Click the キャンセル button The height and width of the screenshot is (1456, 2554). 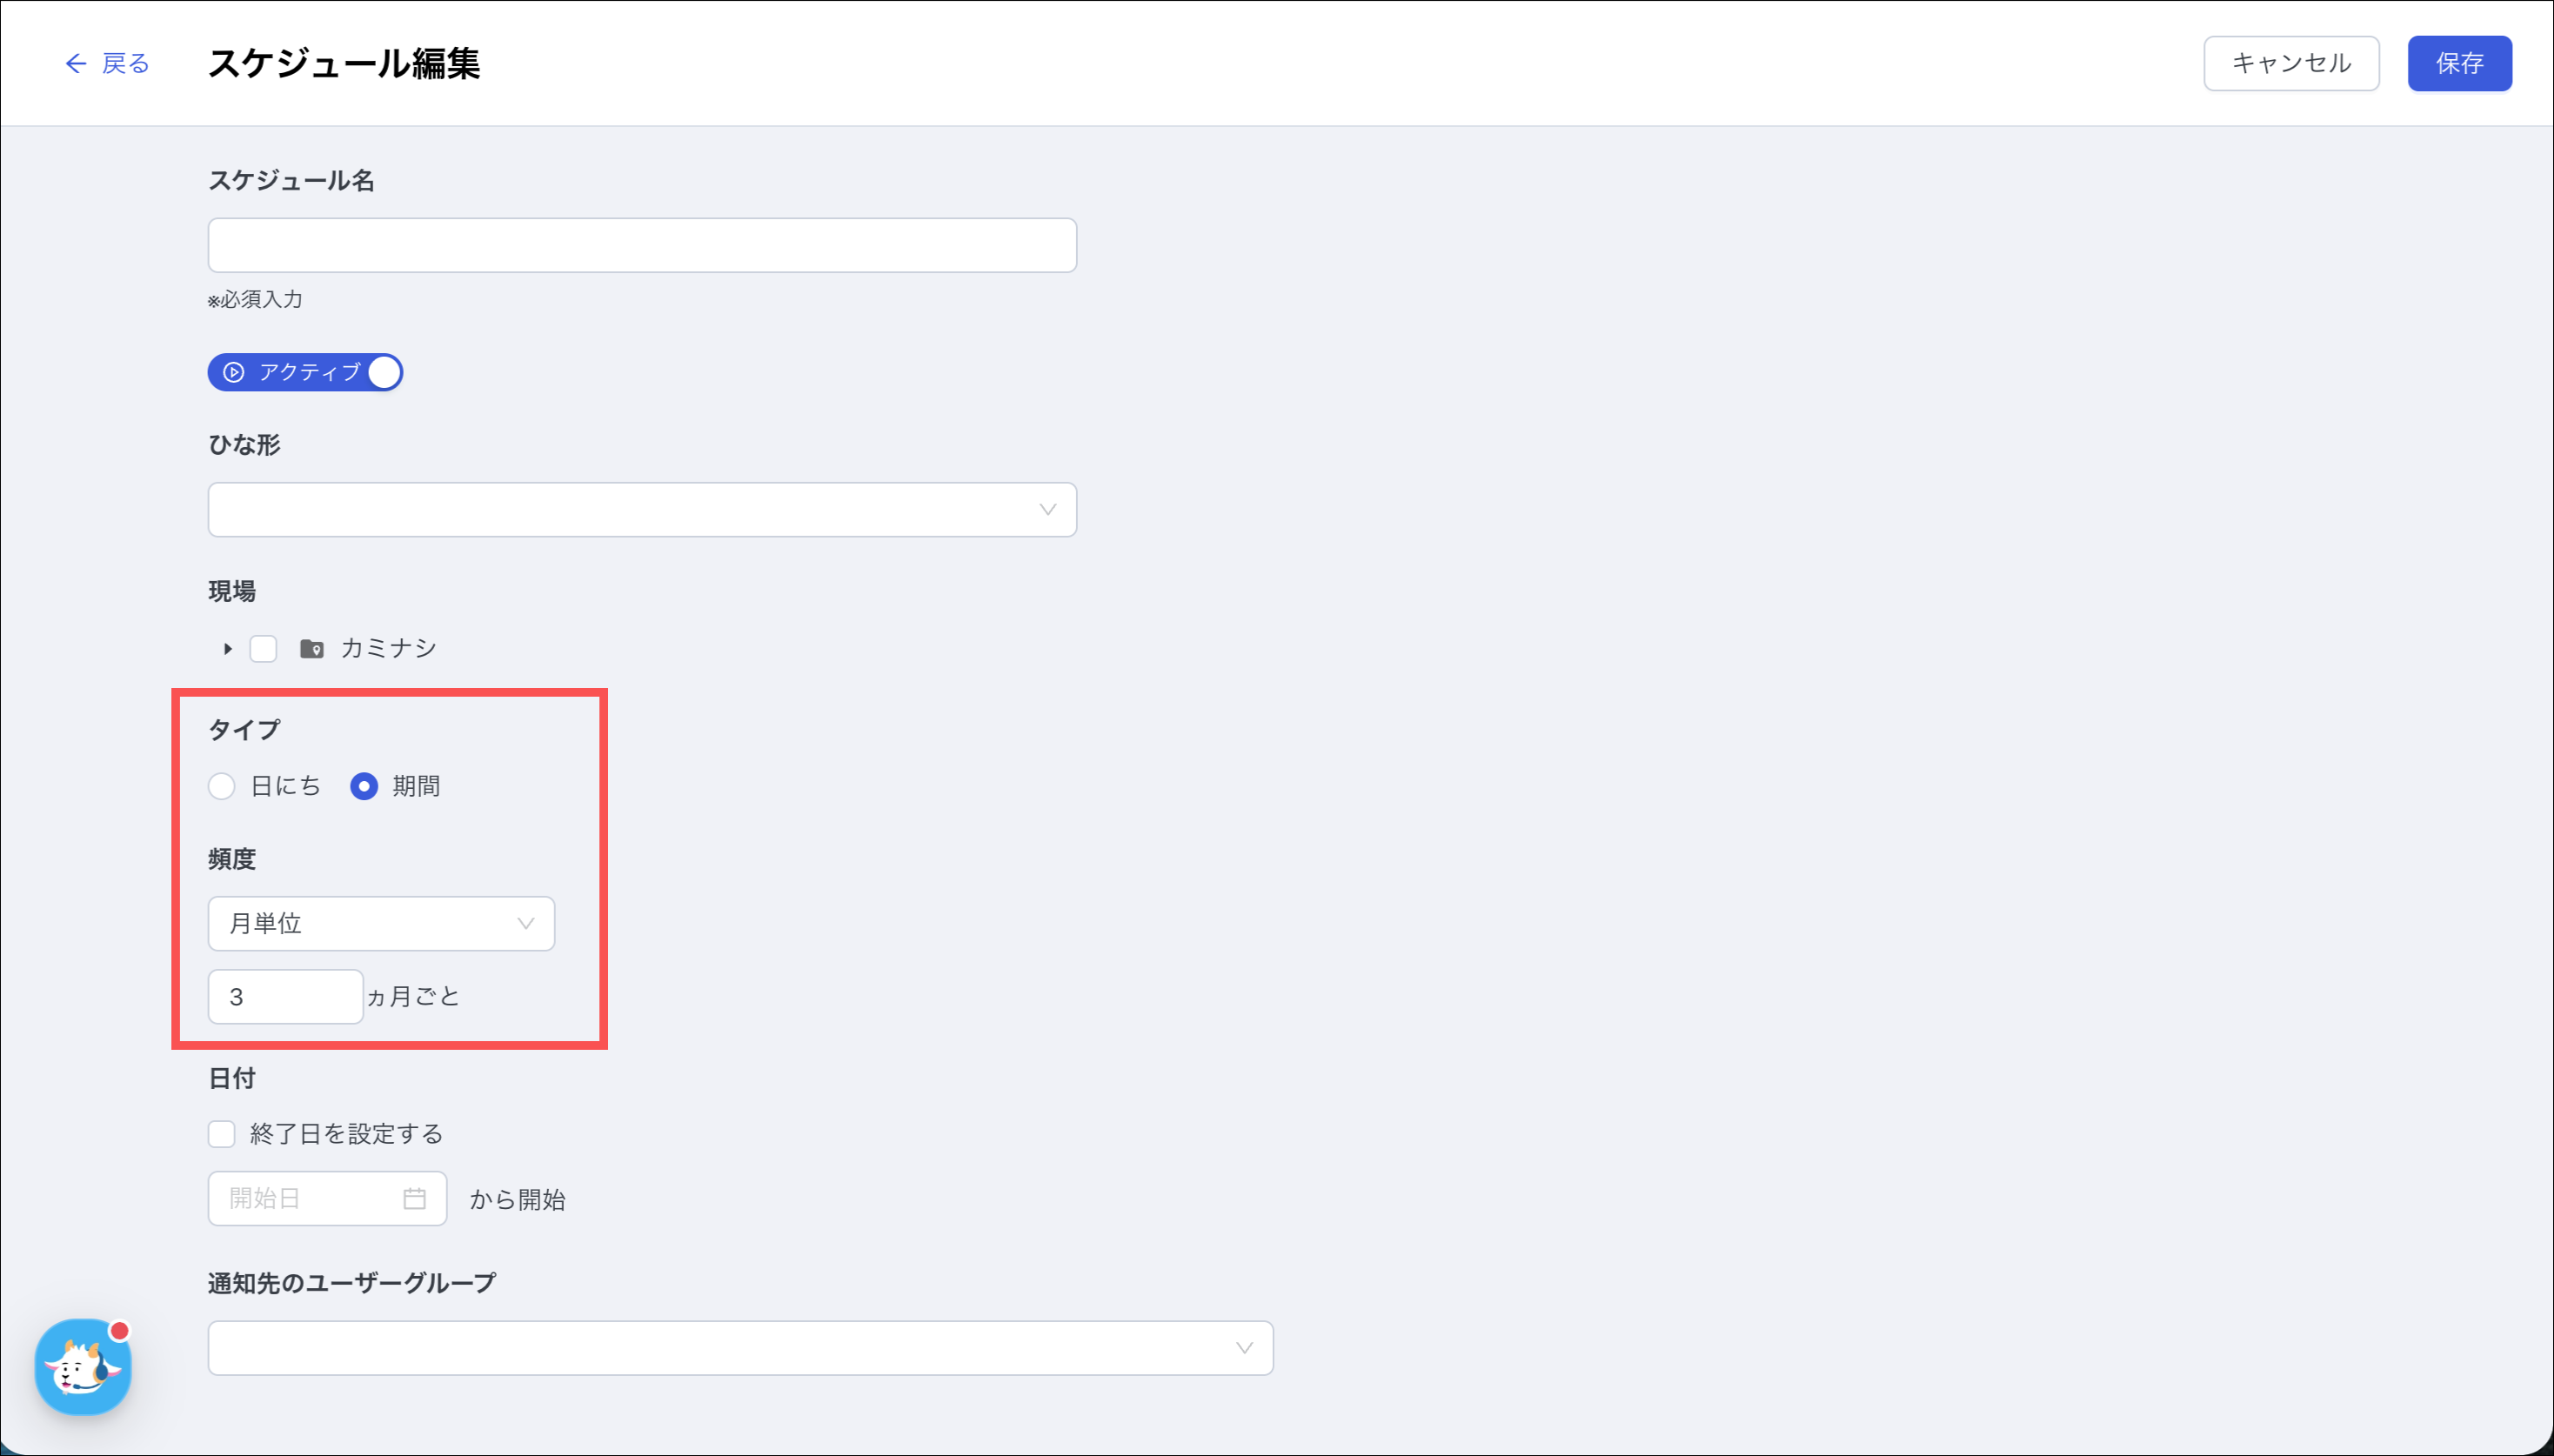(2291, 64)
